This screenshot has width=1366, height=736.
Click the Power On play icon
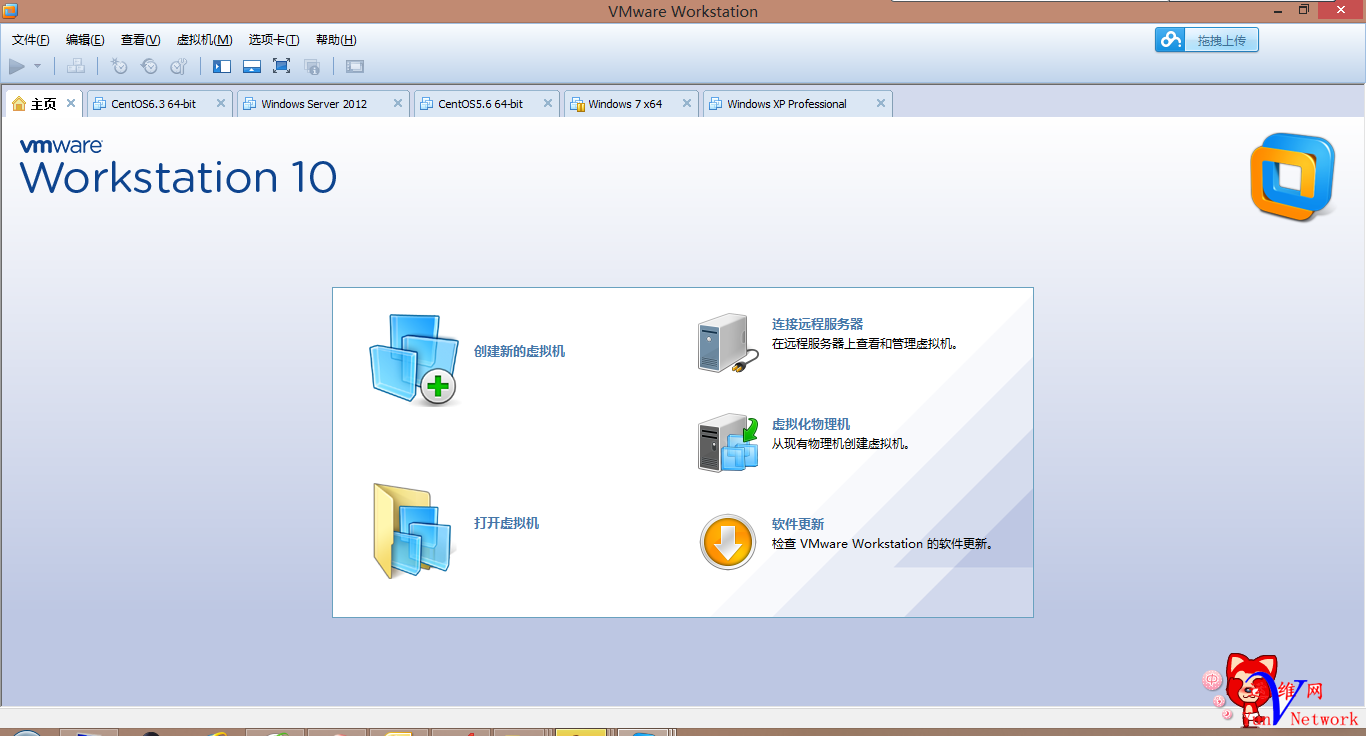(x=17, y=66)
